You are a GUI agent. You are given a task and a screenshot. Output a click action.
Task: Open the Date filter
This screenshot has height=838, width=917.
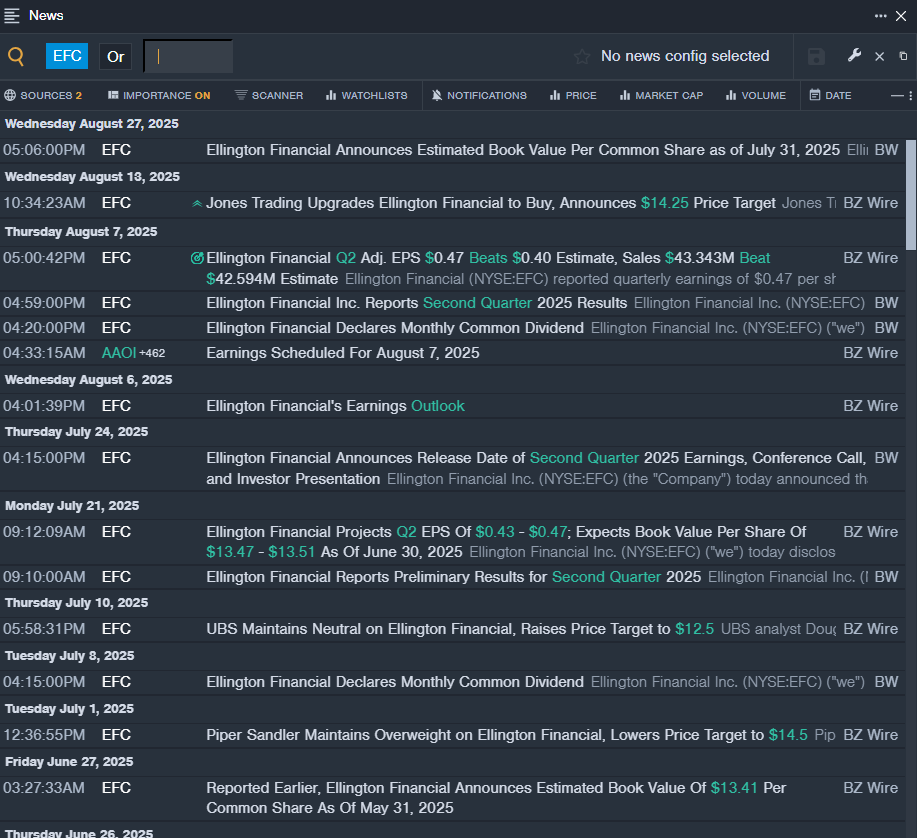830,95
